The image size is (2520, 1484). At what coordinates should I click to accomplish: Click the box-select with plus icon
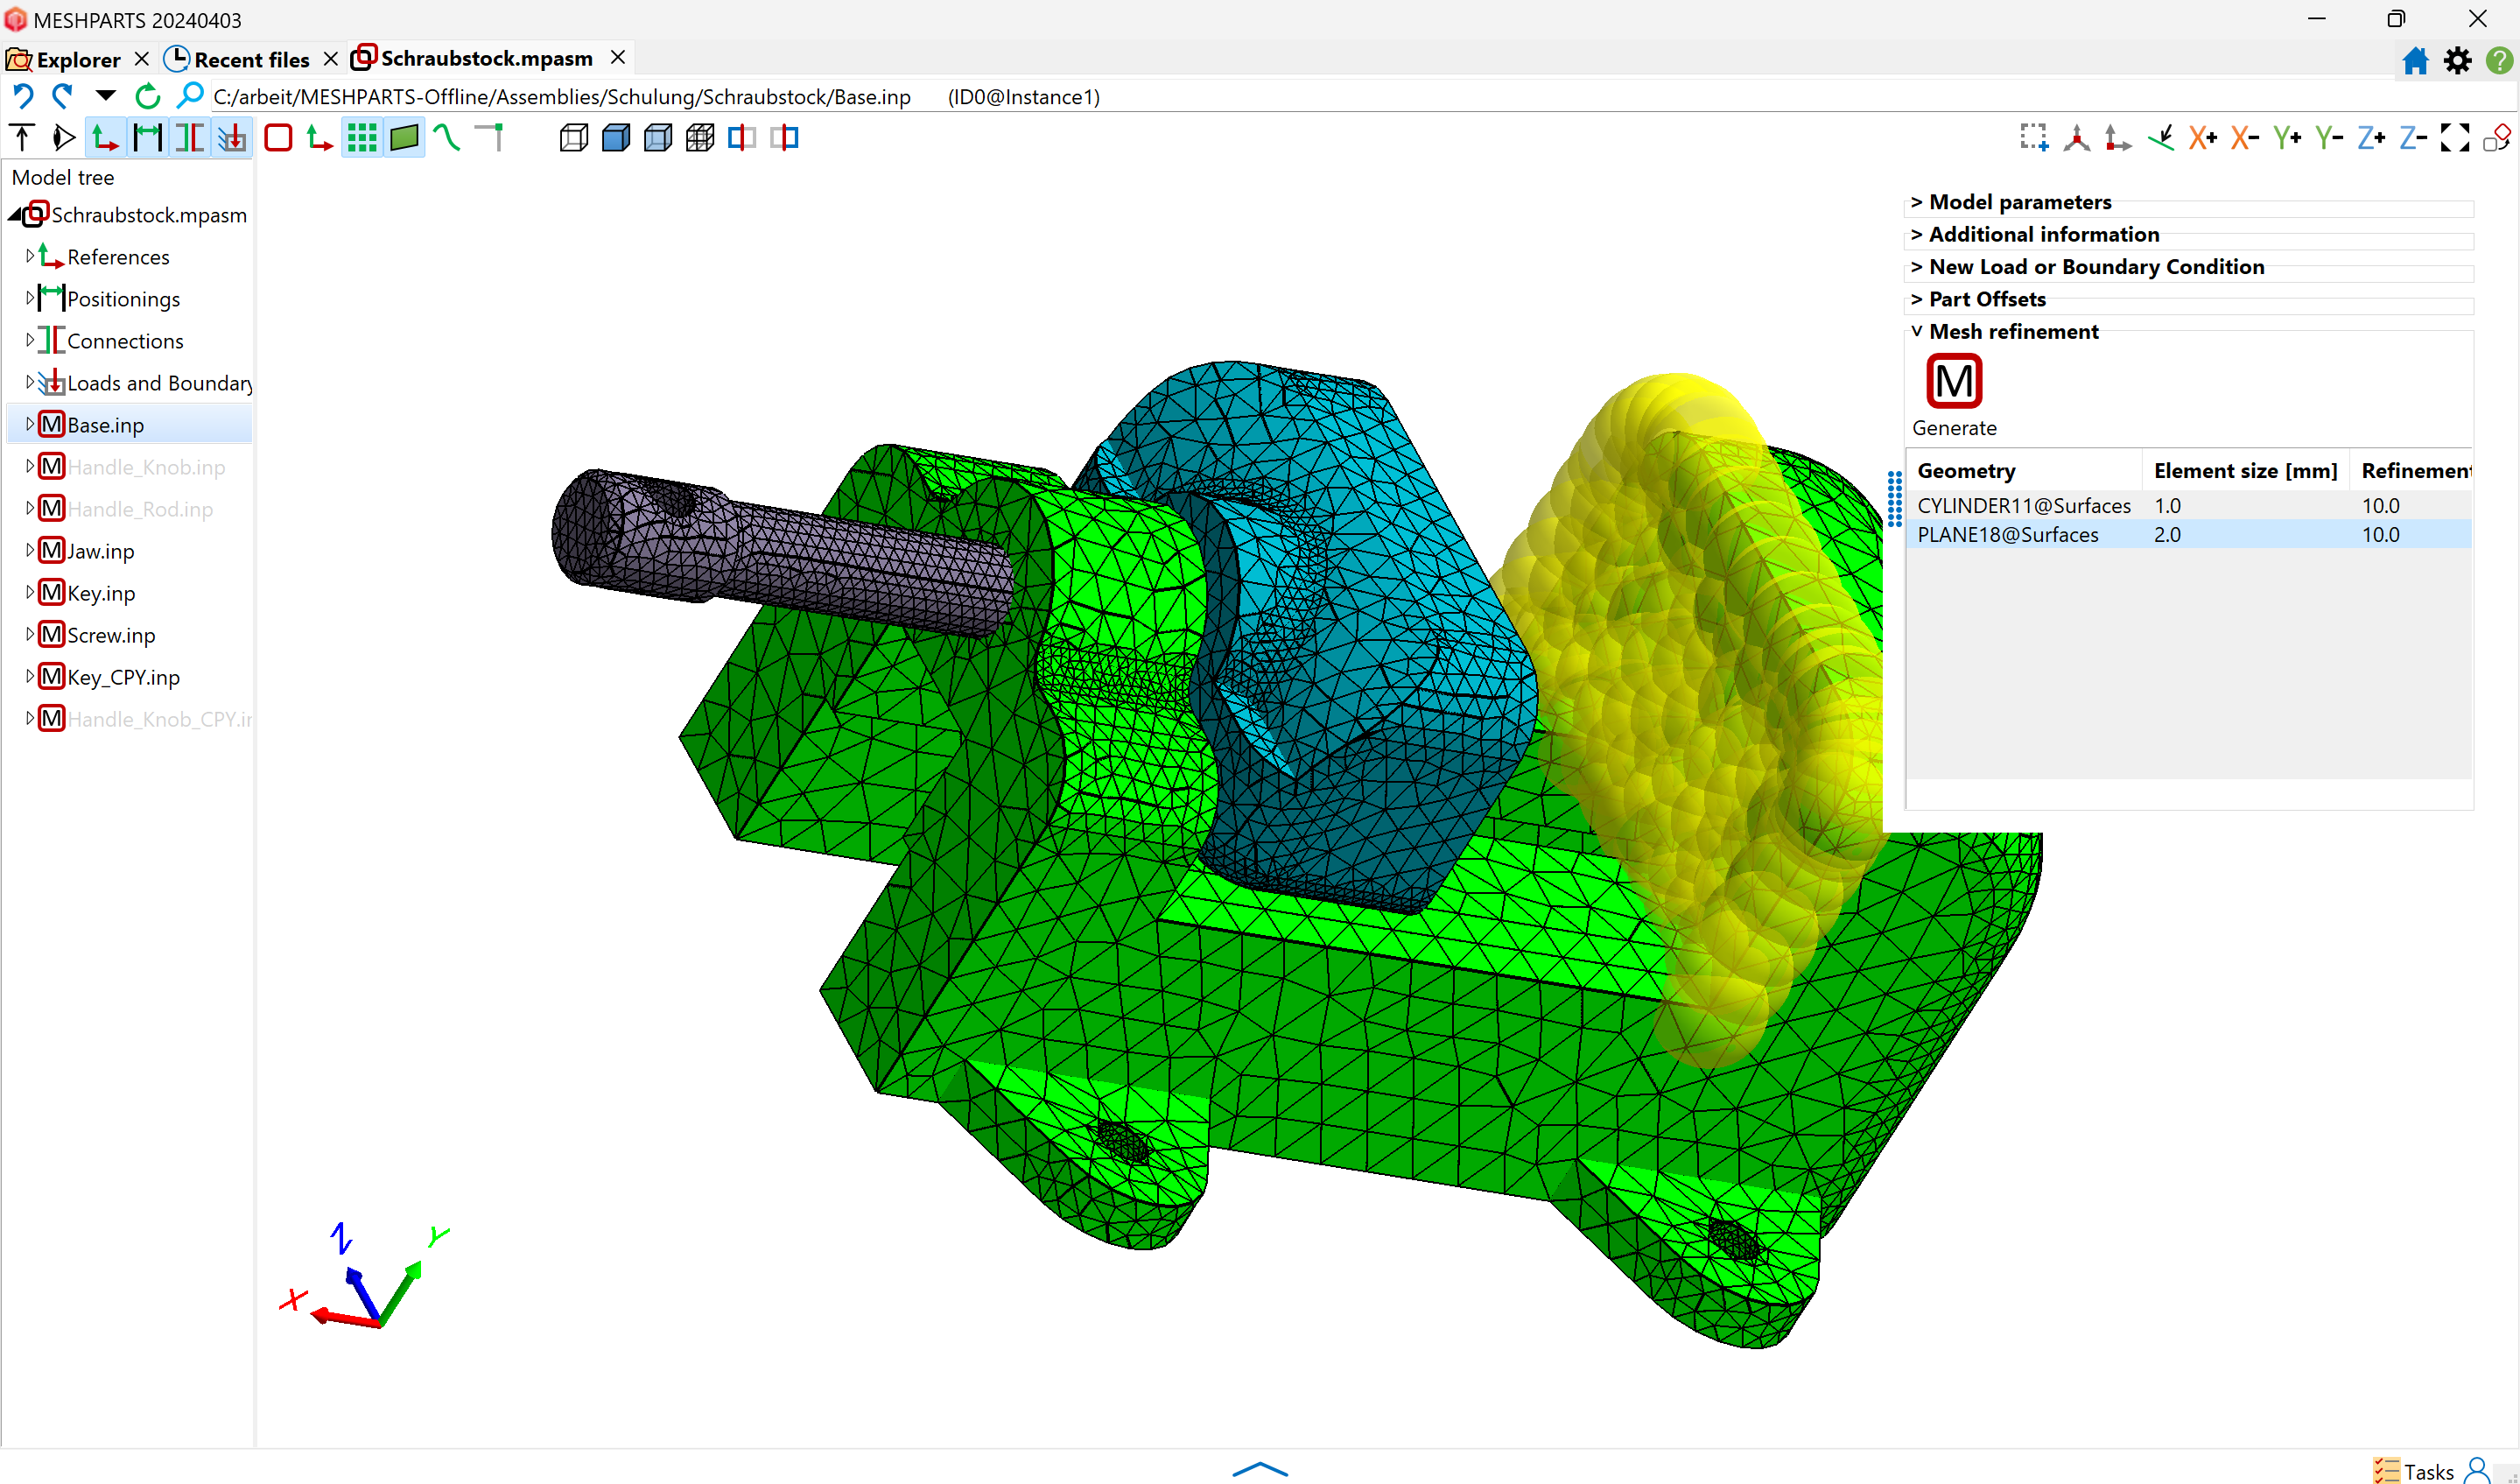(2034, 137)
